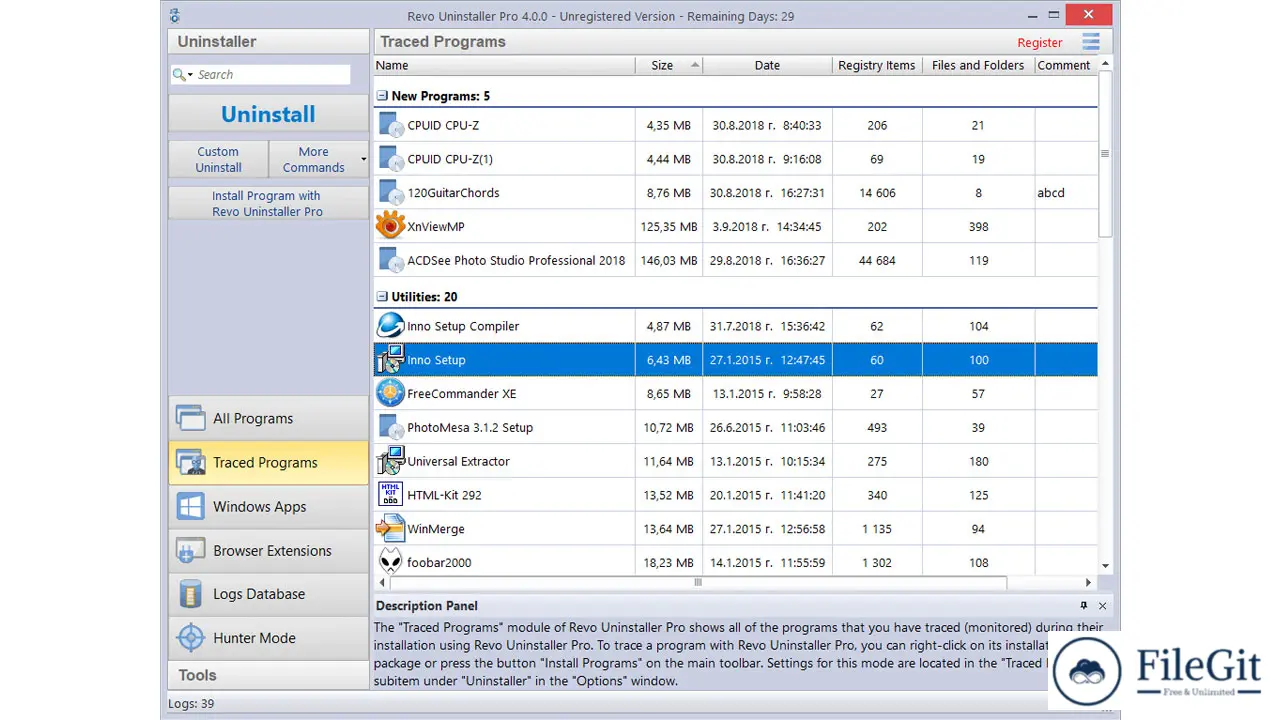Click the 14 606 registry items cell
This screenshot has height=720, width=1280.
click(x=877, y=193)
